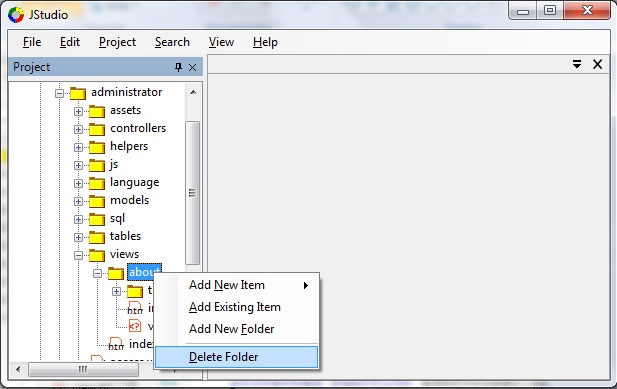Click the models tree label
The width and height of the screenshot is (617, 389).
[129, 200]
